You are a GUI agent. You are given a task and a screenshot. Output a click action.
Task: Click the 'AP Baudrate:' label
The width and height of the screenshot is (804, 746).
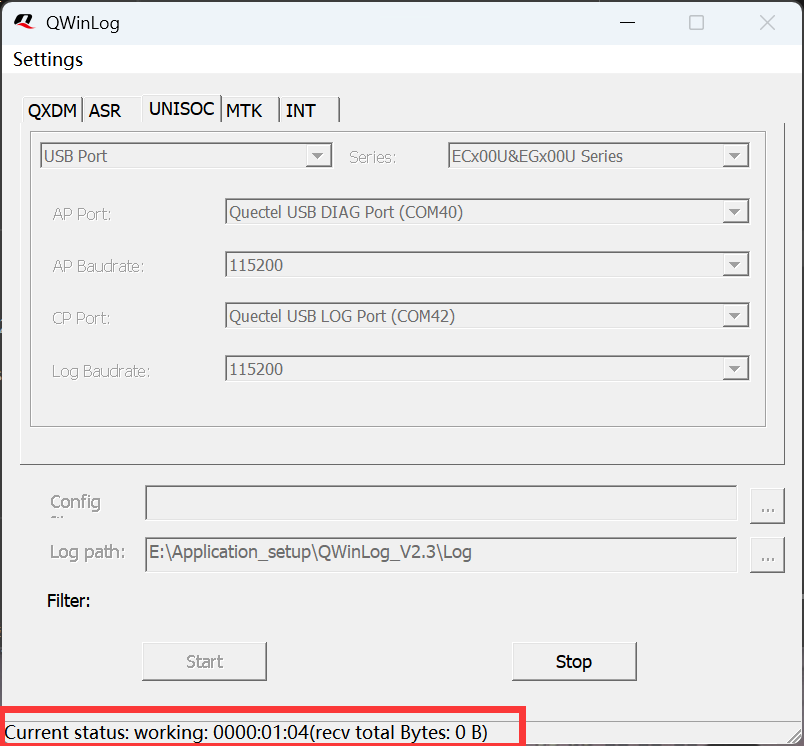click(98, 267)
